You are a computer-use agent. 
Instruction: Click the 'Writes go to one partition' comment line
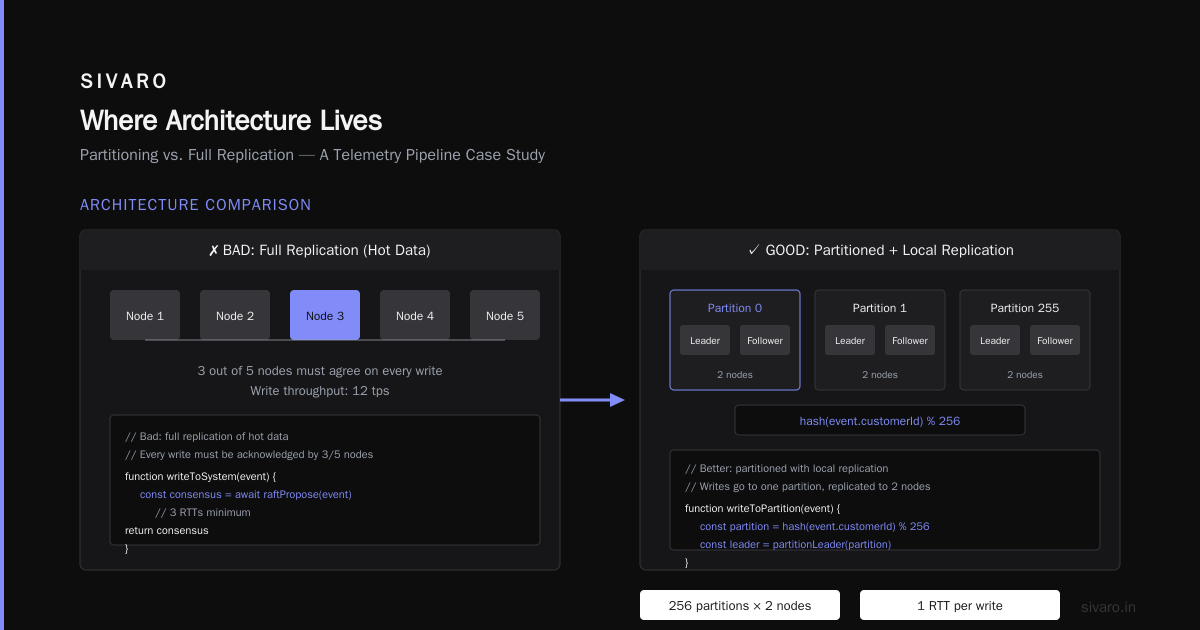(808, 486)
